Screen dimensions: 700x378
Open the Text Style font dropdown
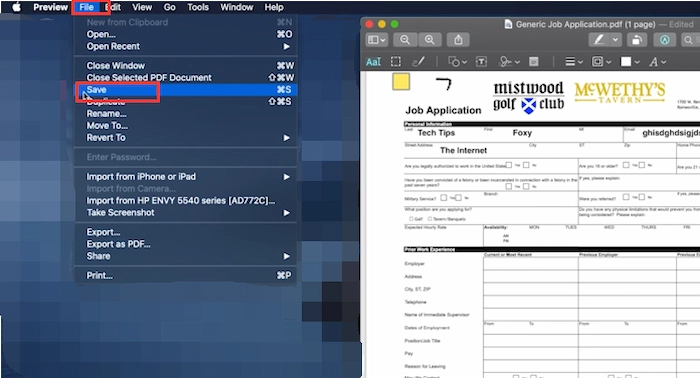tap(658, 62)
